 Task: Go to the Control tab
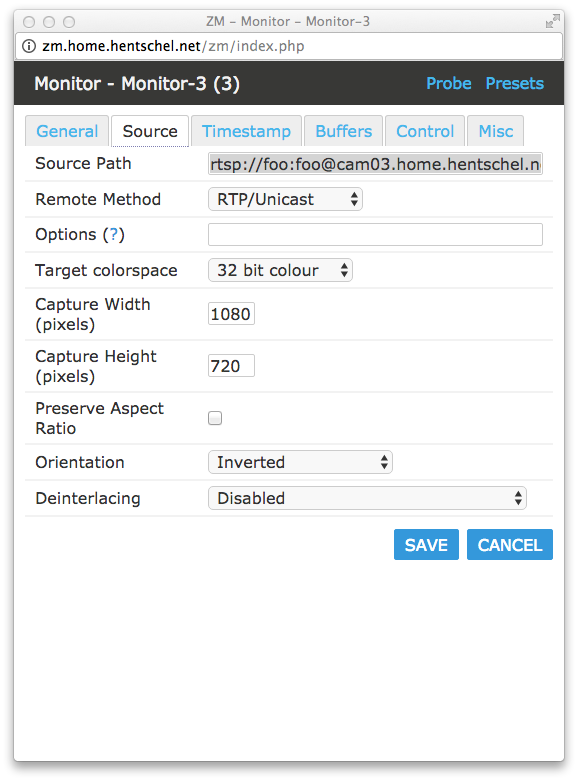[x=425, y=131]
